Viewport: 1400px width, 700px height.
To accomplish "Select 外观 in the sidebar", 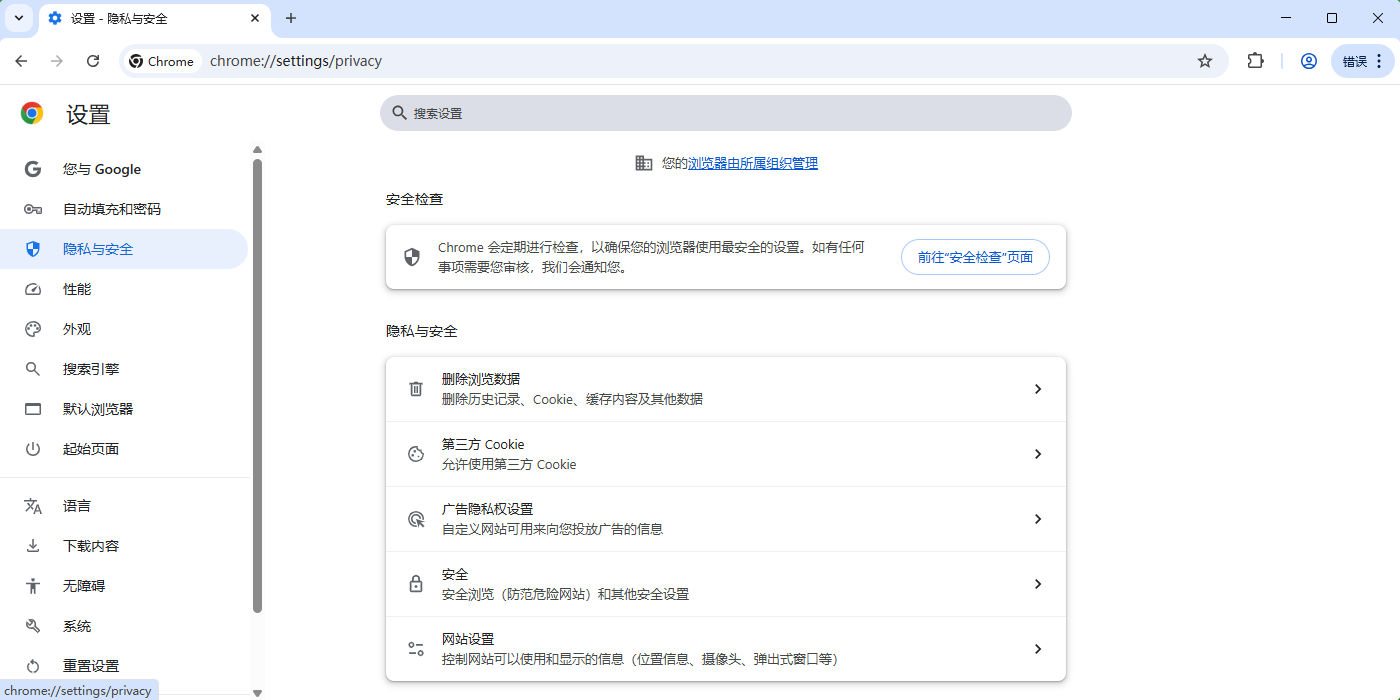I will click(77, 329).
